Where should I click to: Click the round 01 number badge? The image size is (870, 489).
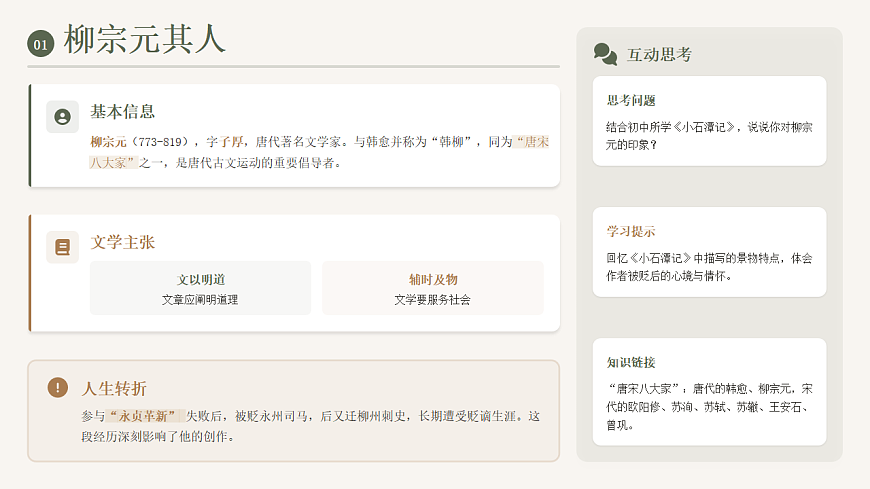coord(41,44)
